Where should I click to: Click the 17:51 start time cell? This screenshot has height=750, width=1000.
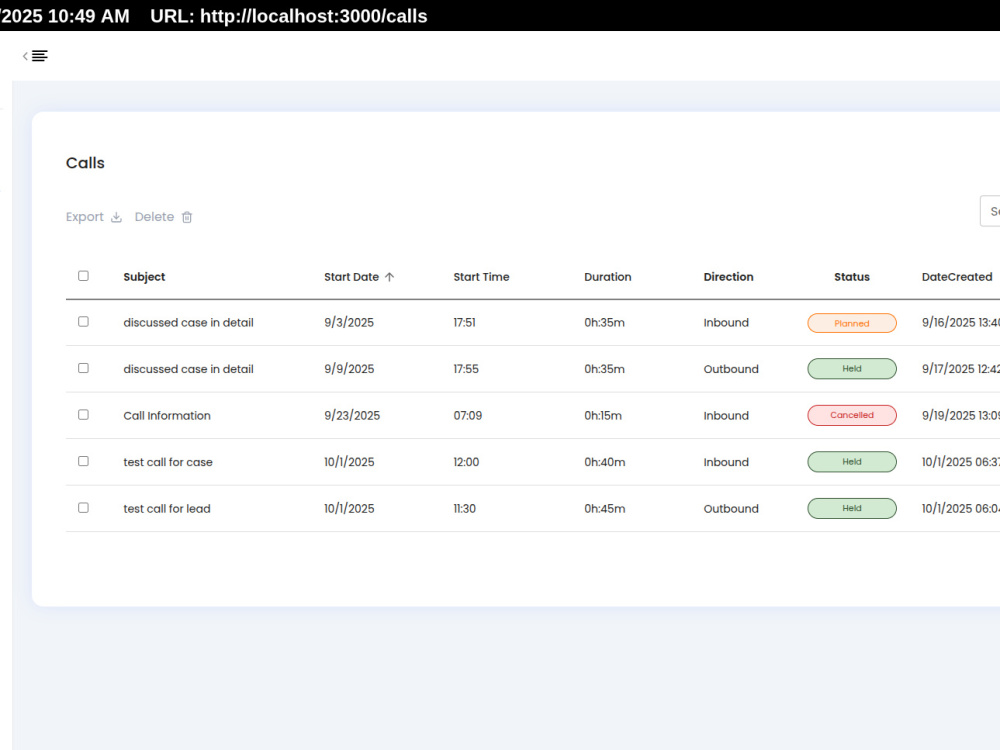464,323
